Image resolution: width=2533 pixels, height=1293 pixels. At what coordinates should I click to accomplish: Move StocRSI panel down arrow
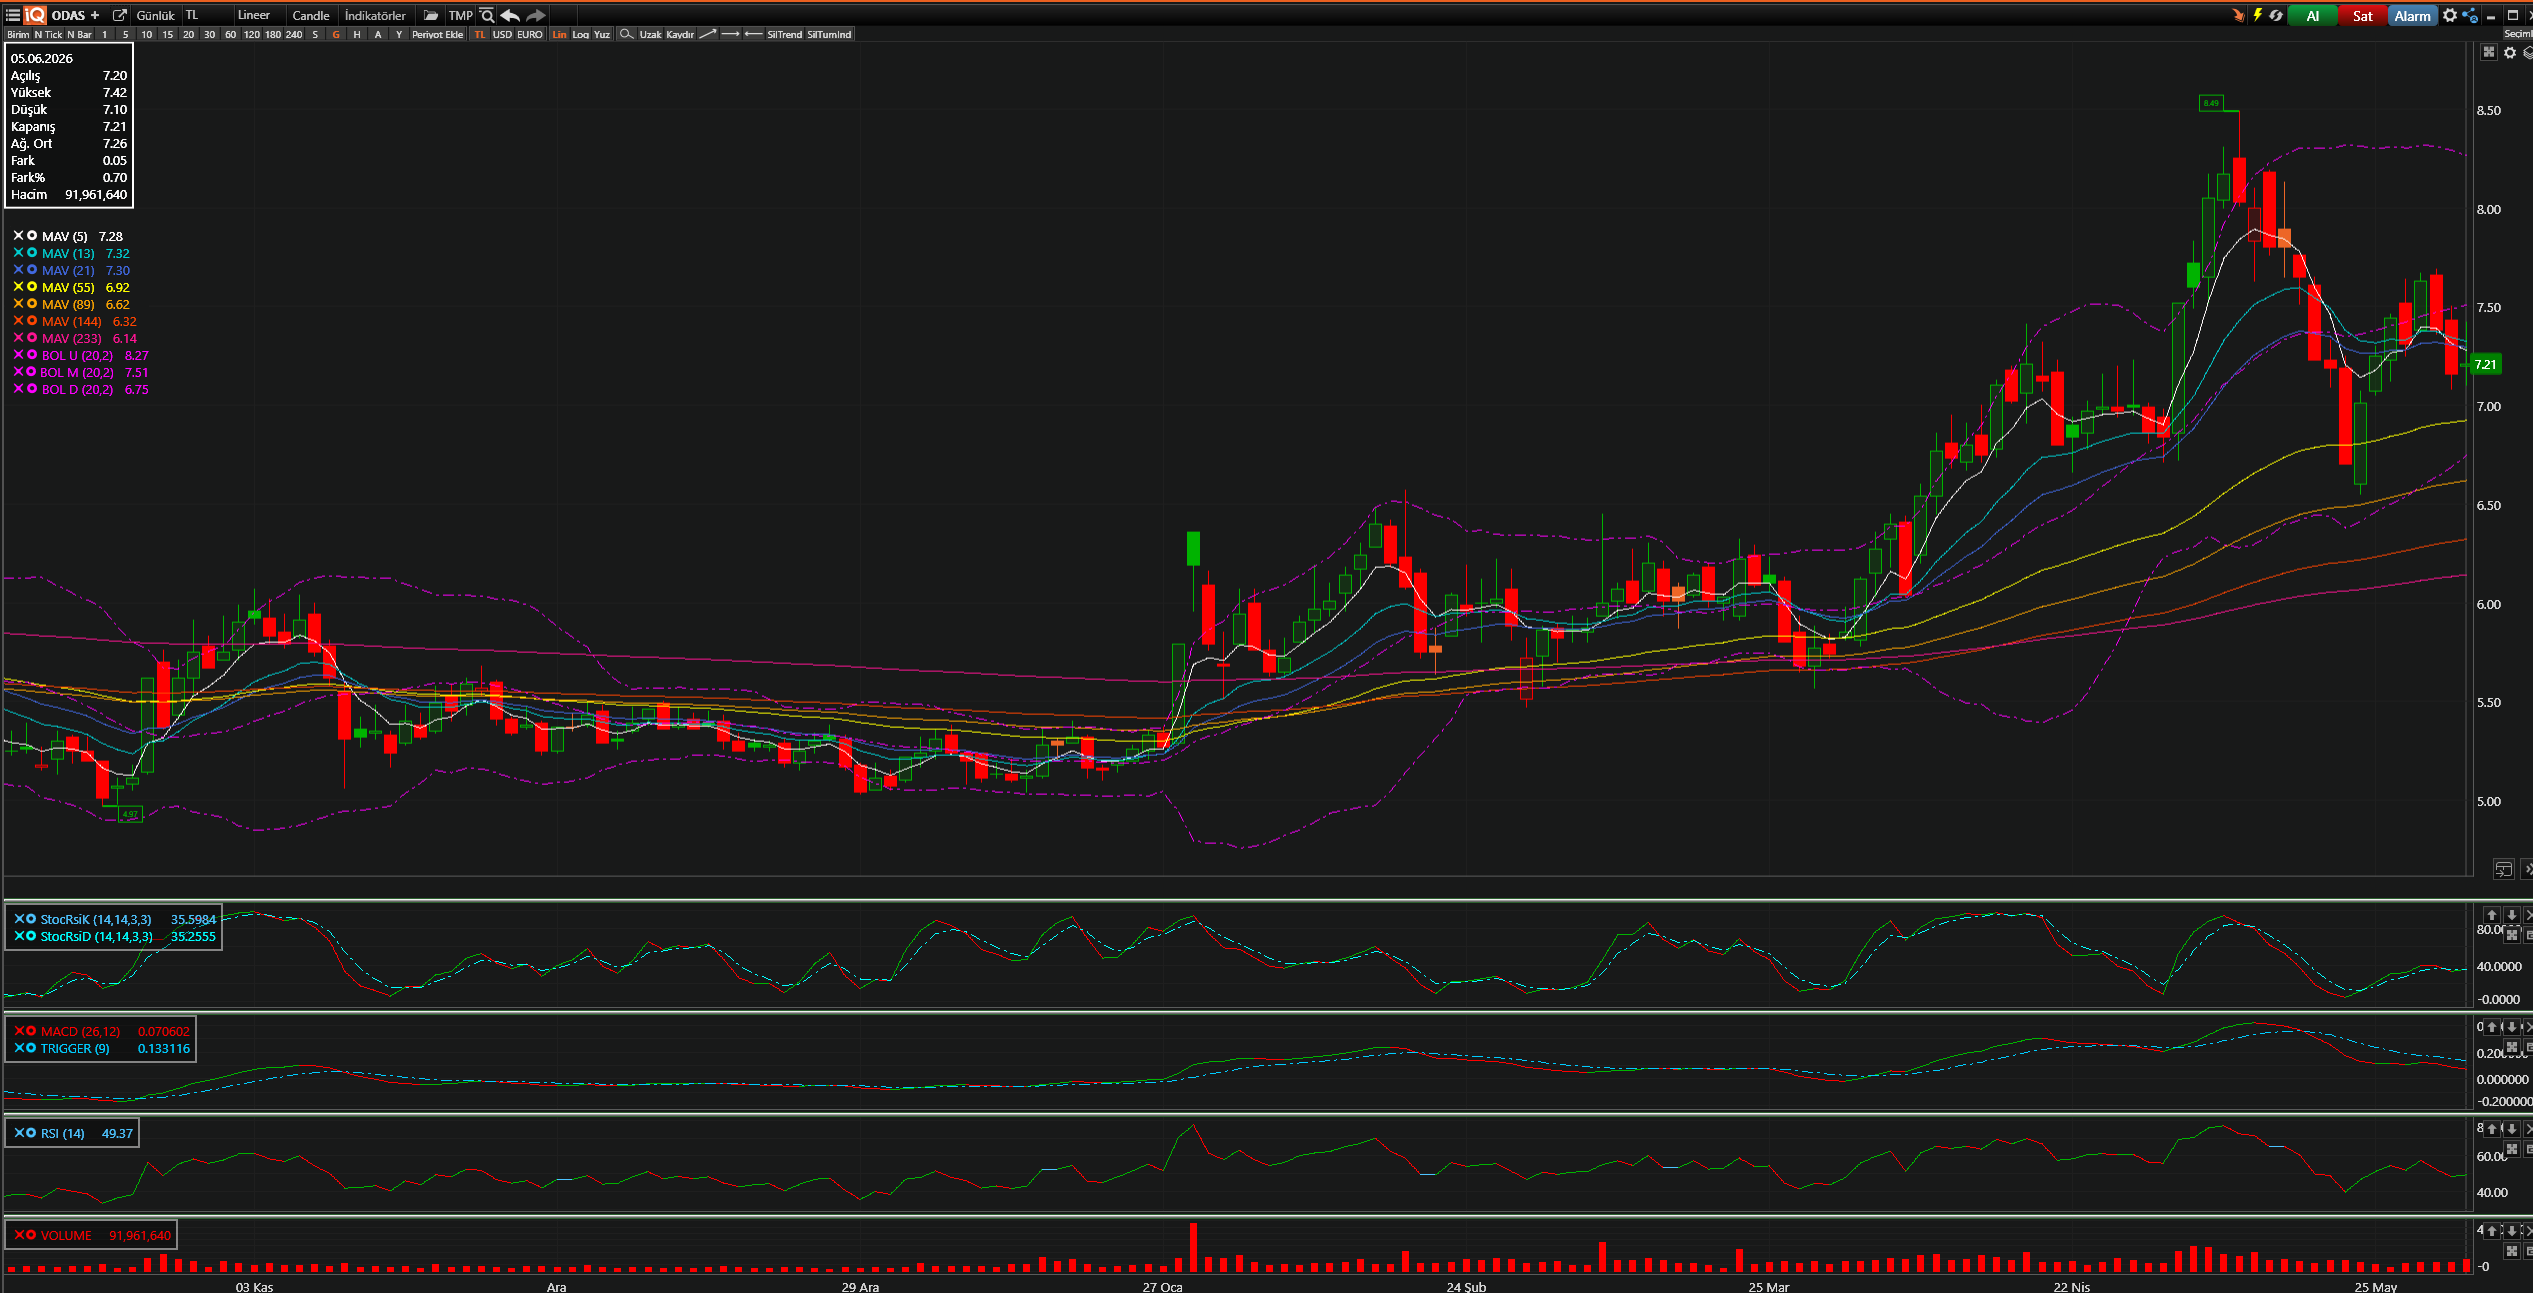click(2511, 915)
